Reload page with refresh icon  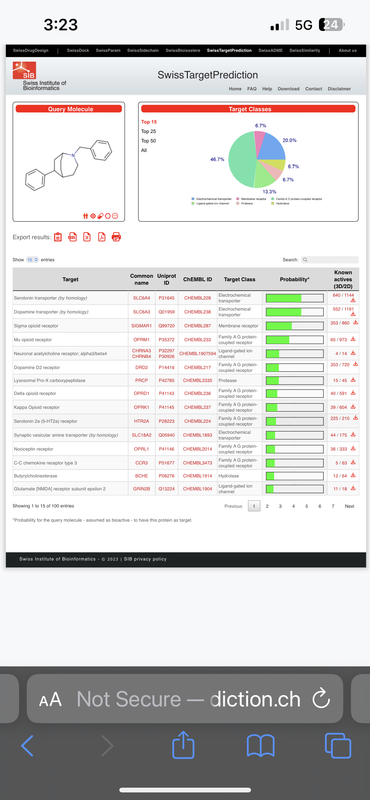321,699
